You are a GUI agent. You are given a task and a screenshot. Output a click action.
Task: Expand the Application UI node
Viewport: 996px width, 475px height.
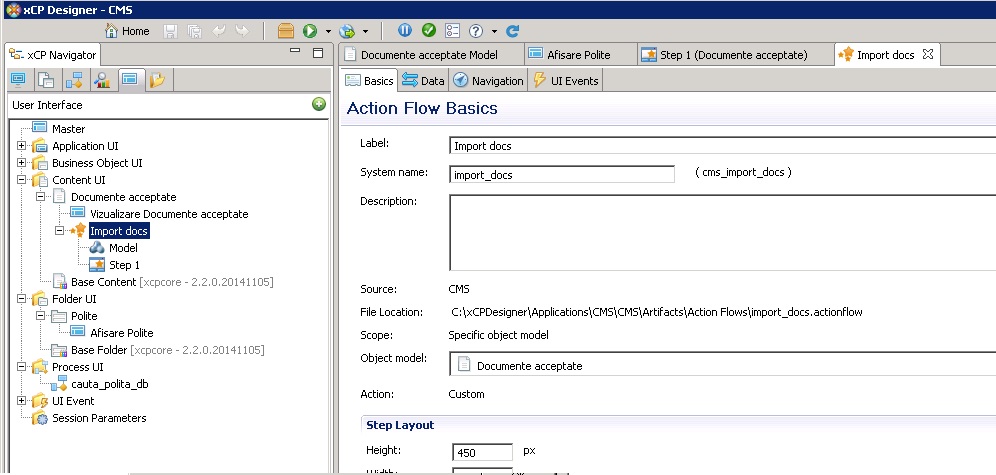pos(22,145)
